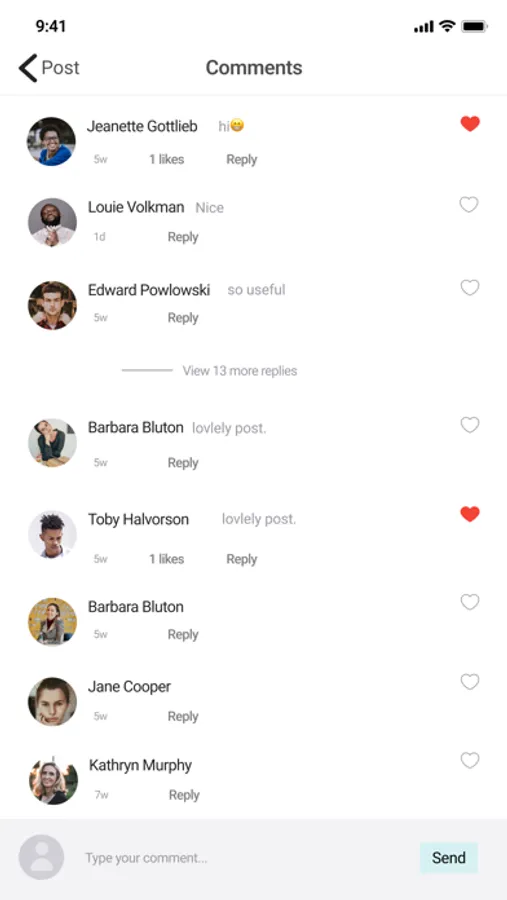Viewport: 507px width, 900px height.
Task: Open Edward Powlowski's profile picture
Action: point(52,305)
